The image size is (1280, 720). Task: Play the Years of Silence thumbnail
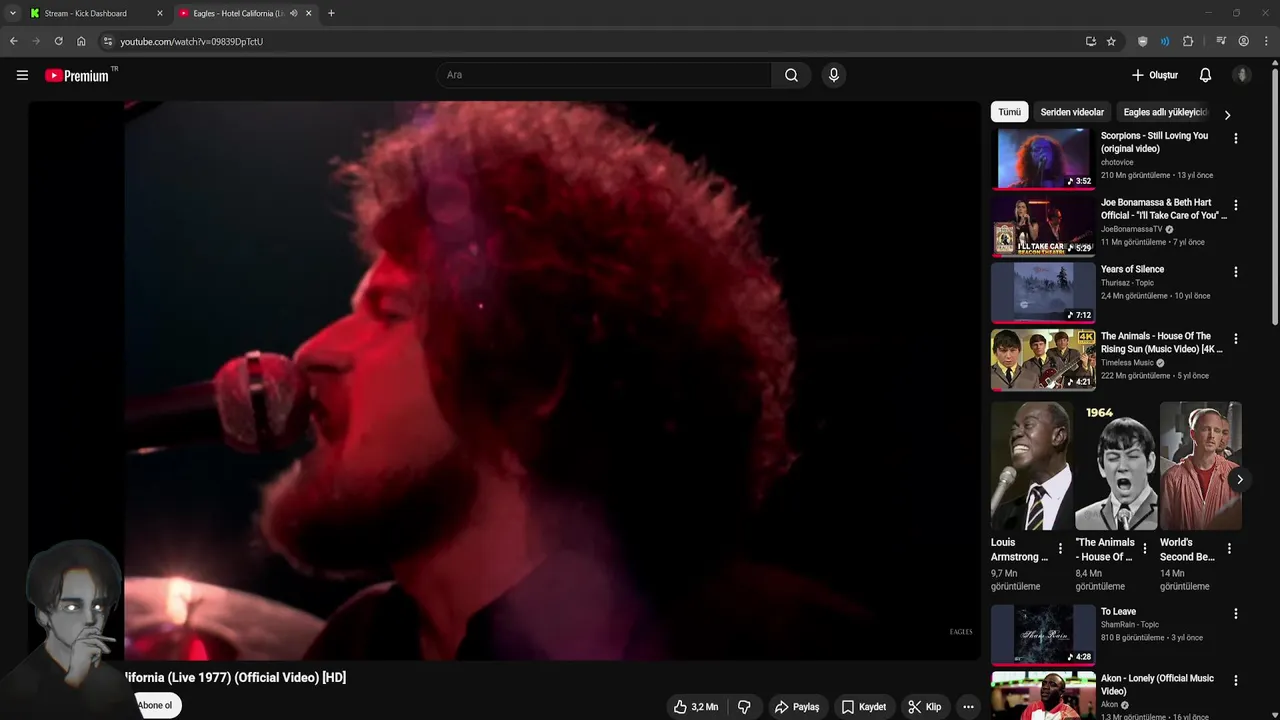[1043, 292]
